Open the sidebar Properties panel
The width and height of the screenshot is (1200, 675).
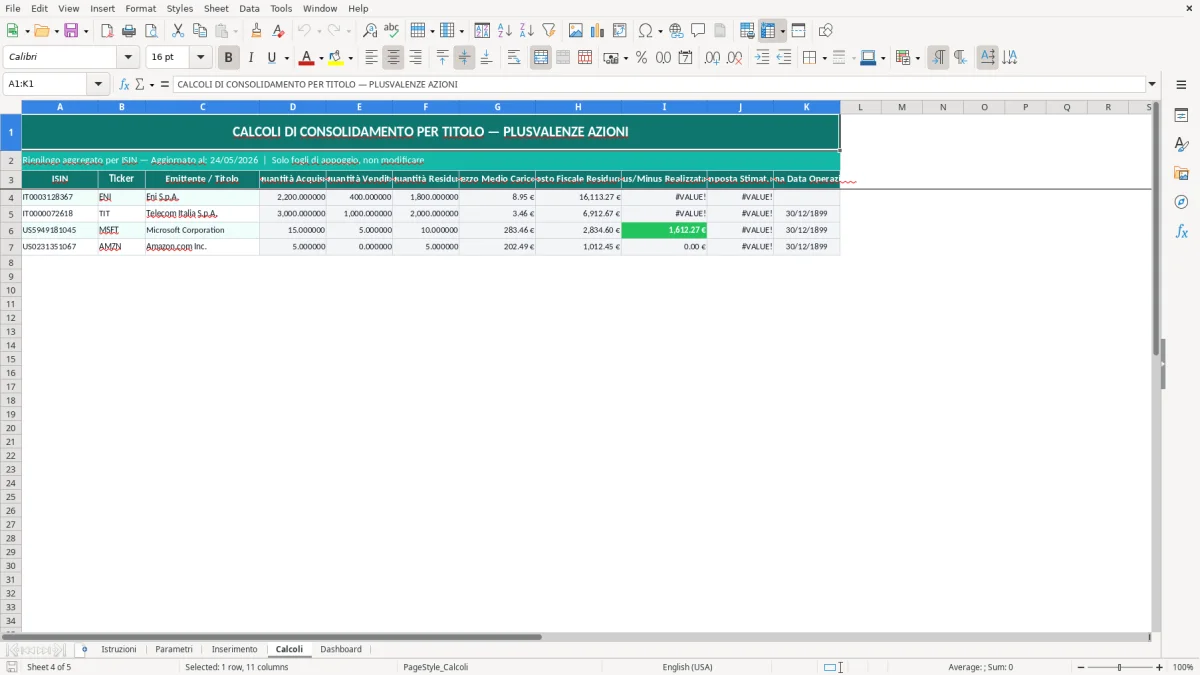pyautogui.click(x=1181, y=115)
